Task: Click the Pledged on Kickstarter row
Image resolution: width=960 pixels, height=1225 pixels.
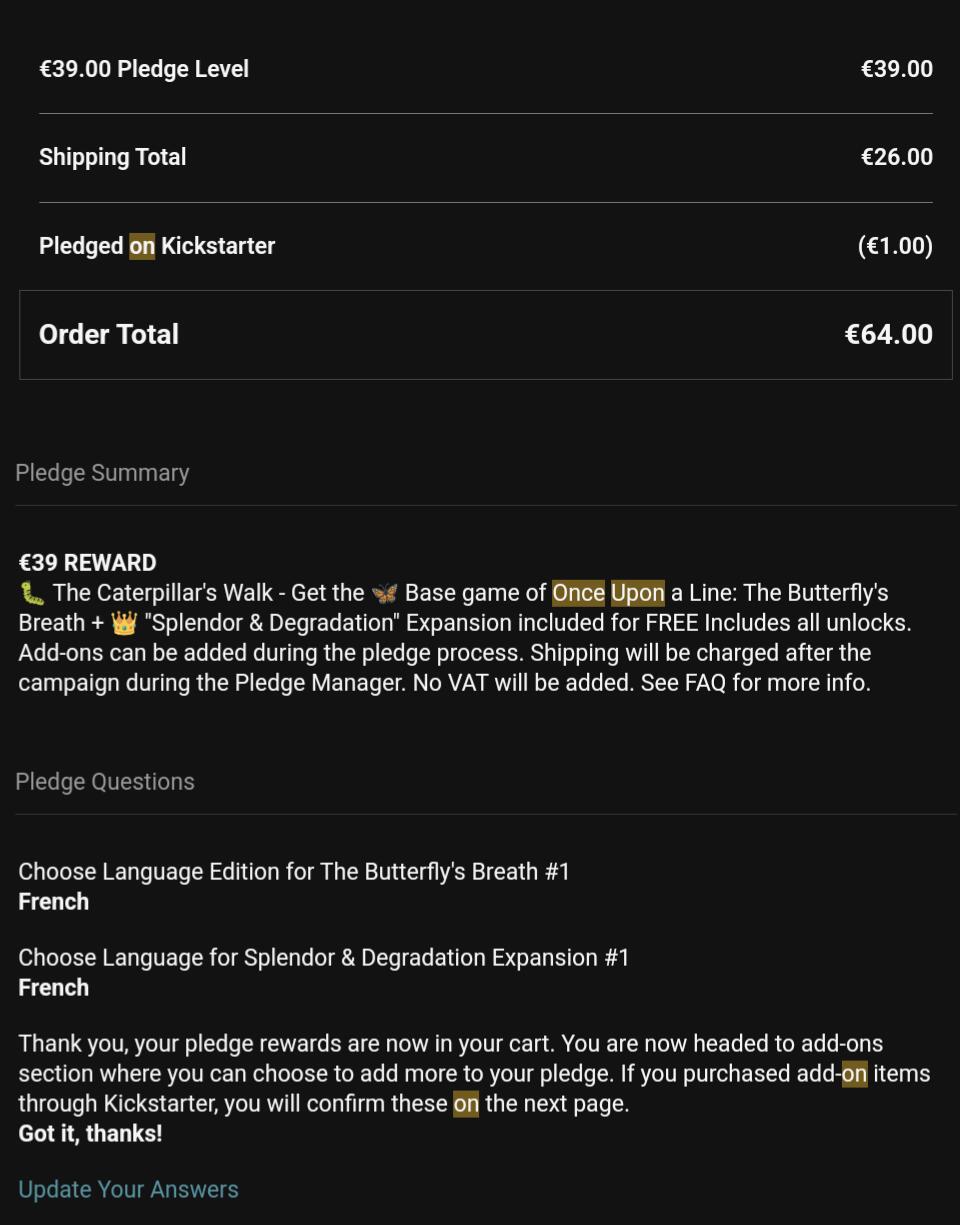Action: click(x=486, y=246)
